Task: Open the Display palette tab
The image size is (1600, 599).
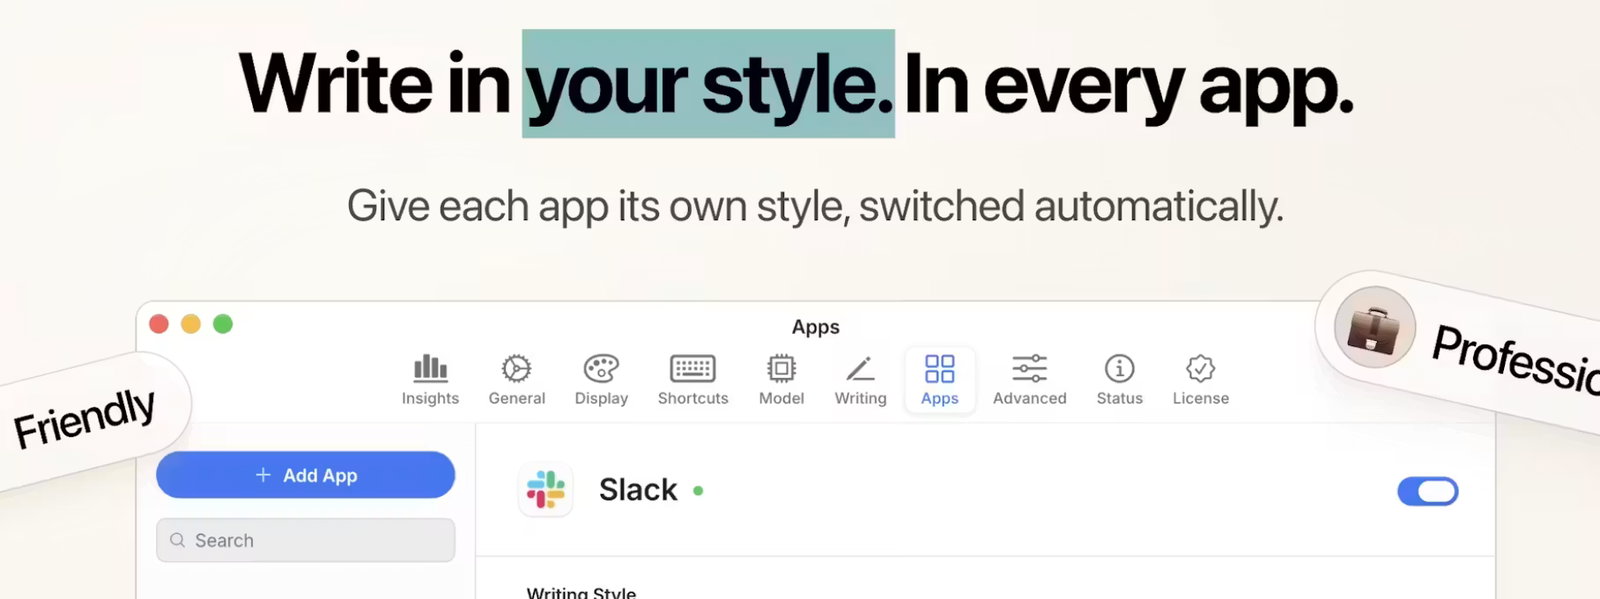Action: (x=601, y=380)
